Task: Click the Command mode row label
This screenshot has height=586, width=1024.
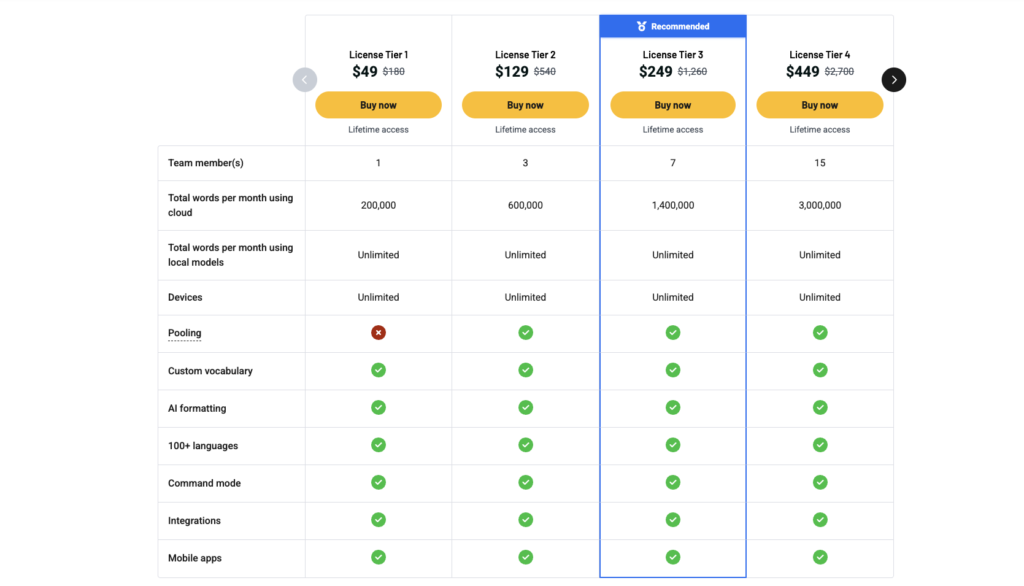Action: [x=204, y=483]
